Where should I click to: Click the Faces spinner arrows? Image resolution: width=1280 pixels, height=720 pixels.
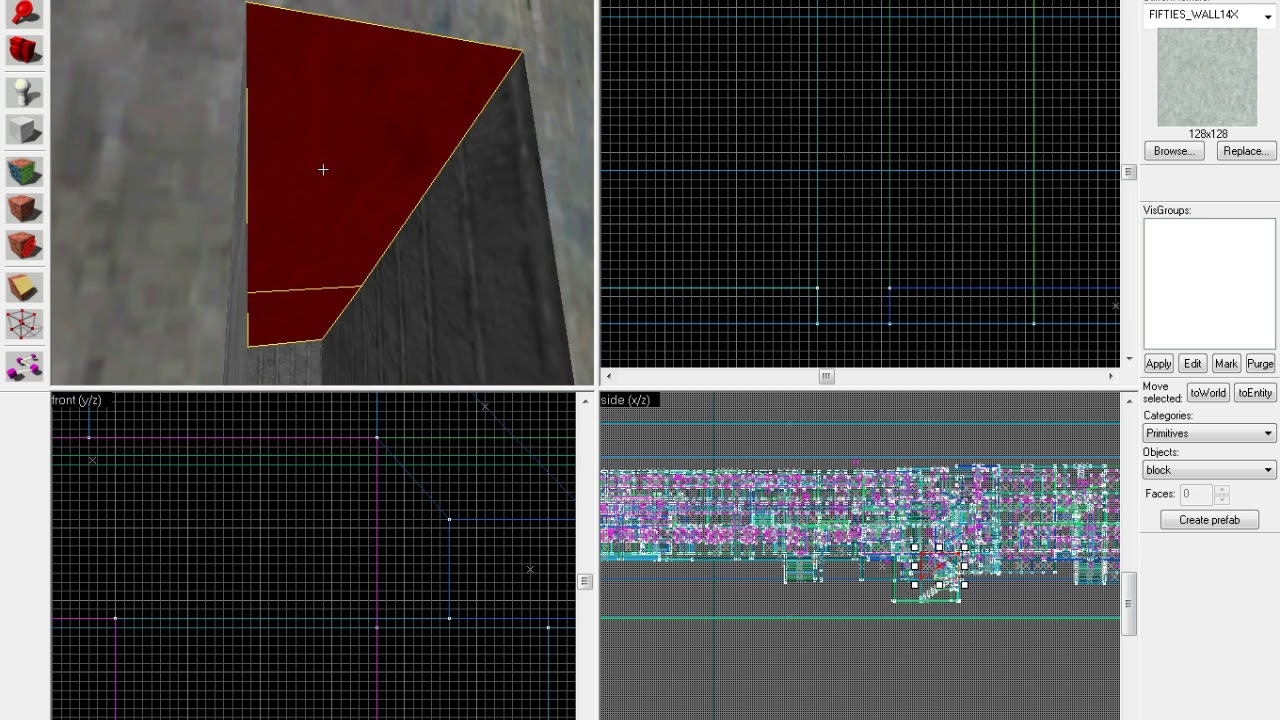tap(1221, 494)
